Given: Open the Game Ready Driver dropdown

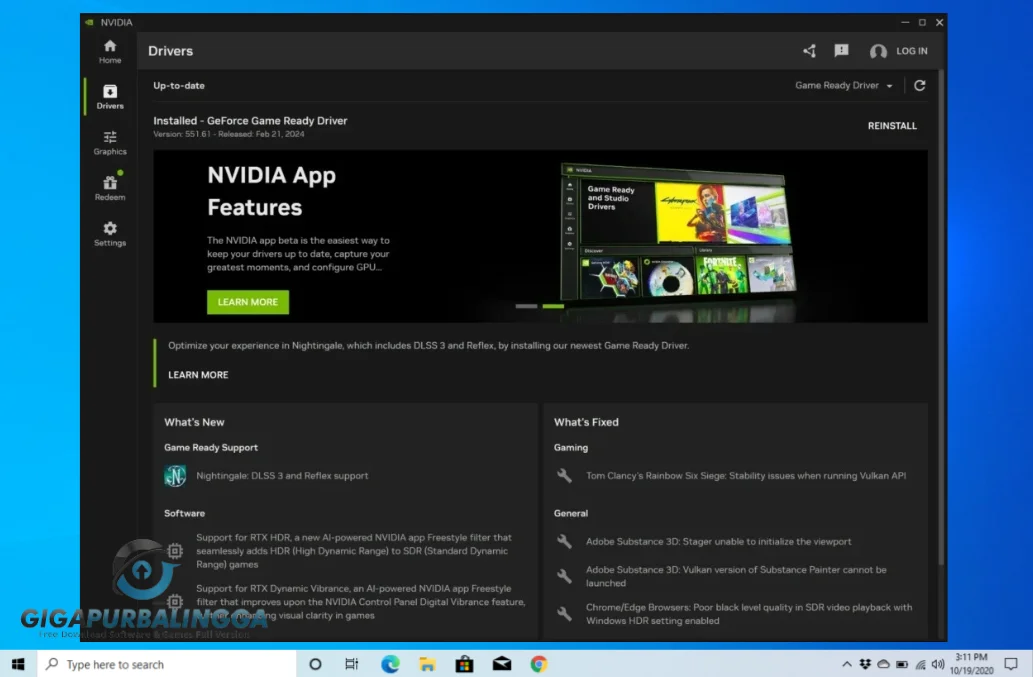Looking at the screenshot, I should [843, 86].
